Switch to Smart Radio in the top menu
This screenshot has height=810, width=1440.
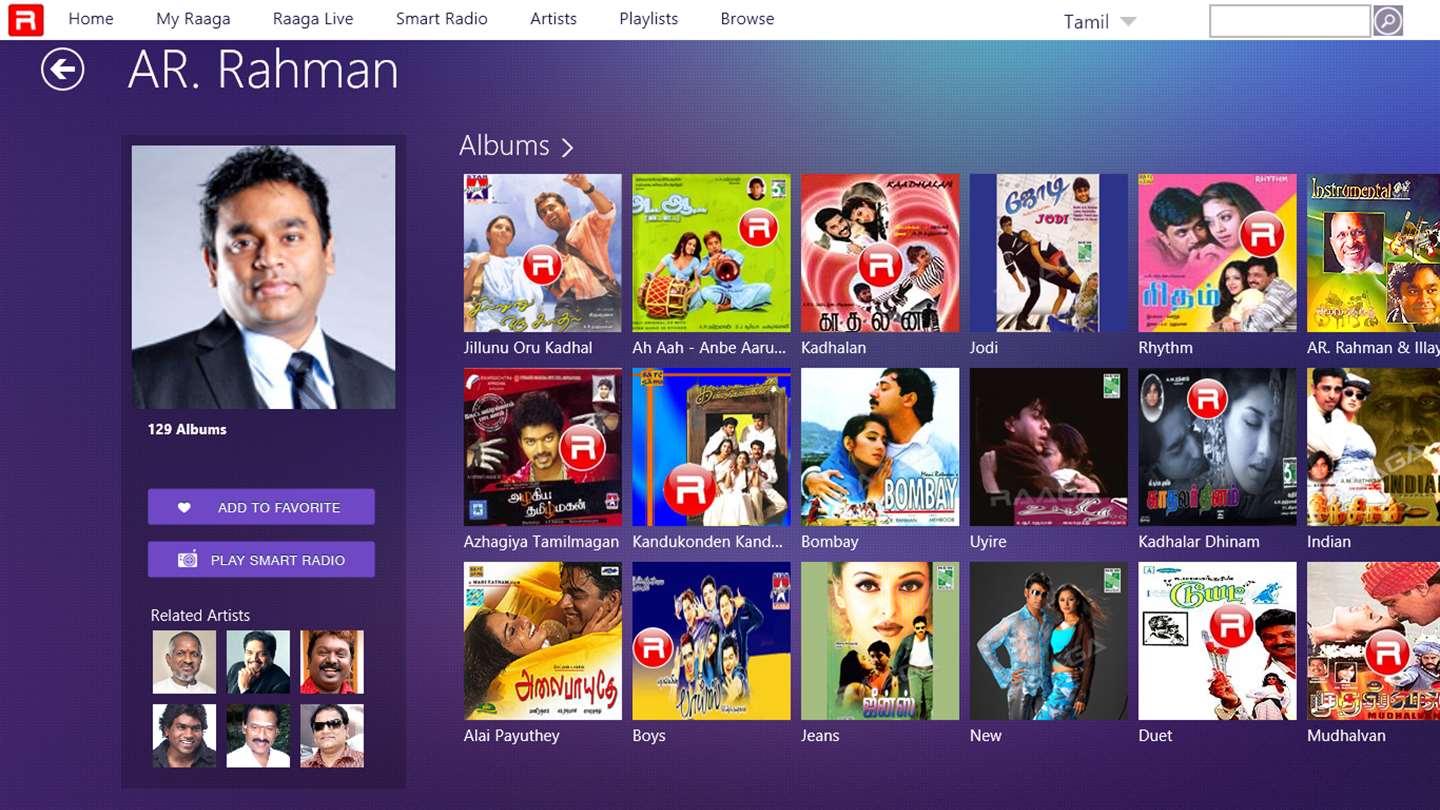coord(442,19)
